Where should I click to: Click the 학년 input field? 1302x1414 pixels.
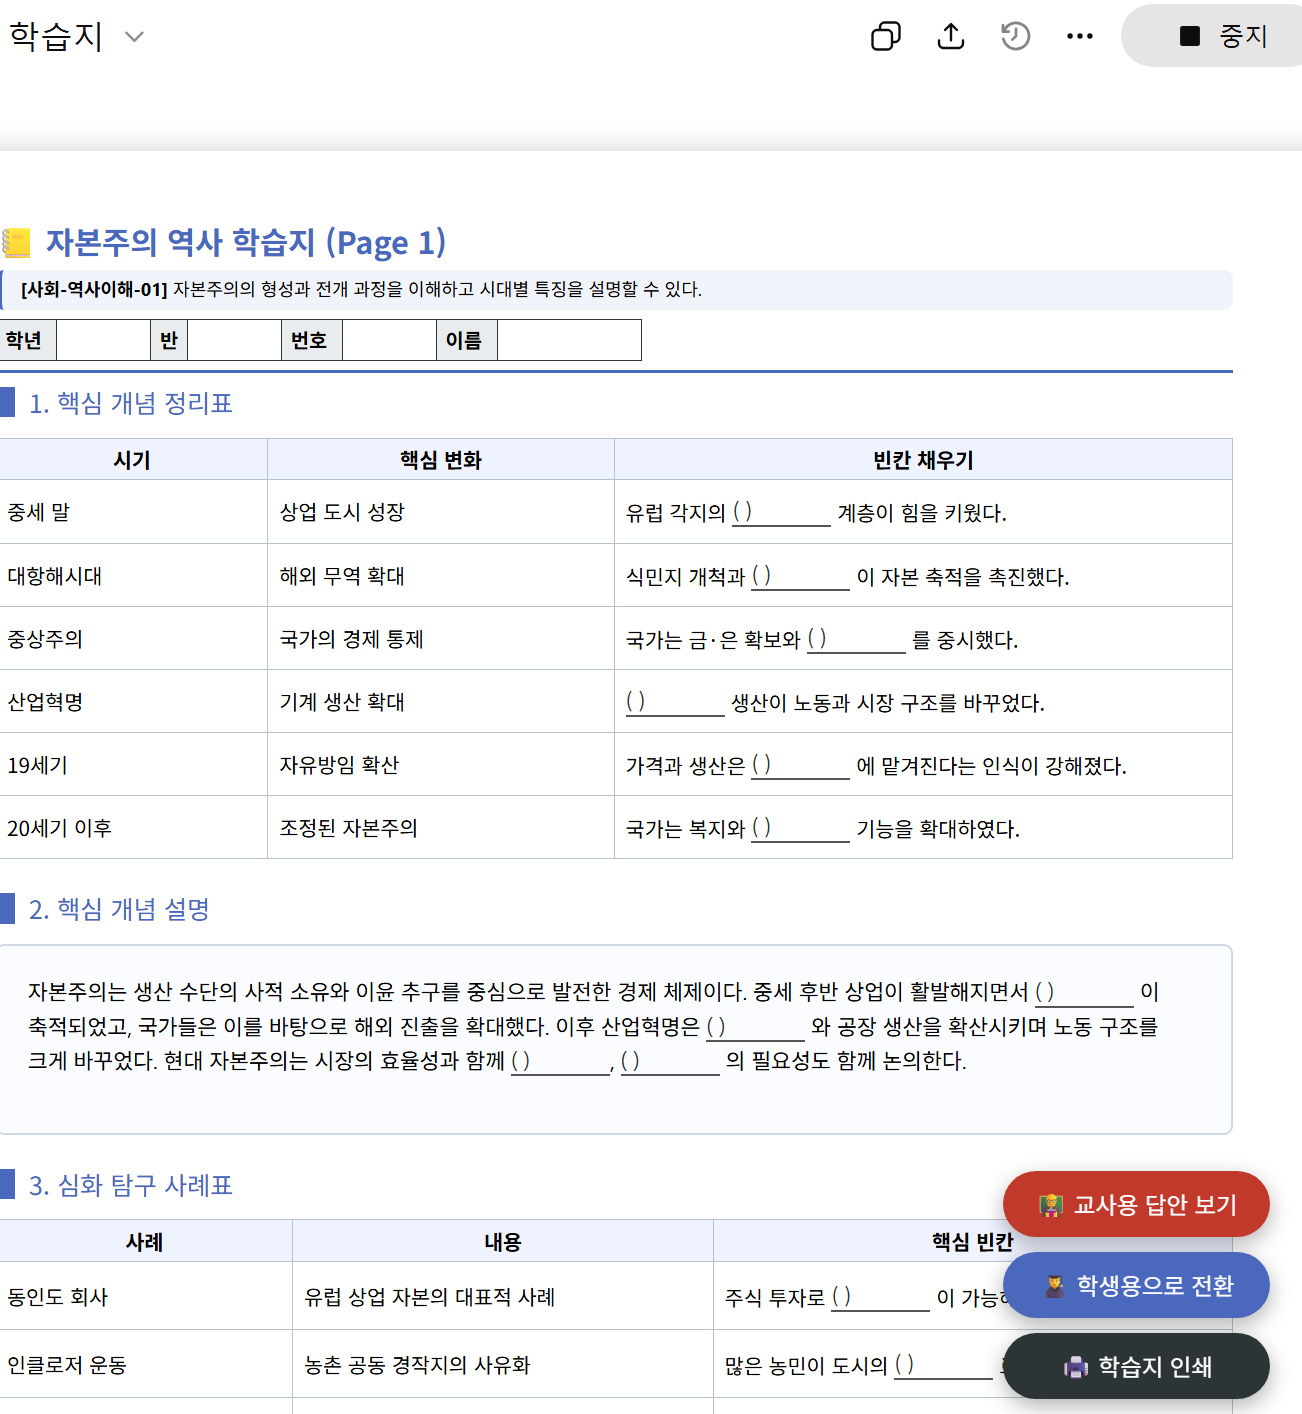tap(103, 340)
